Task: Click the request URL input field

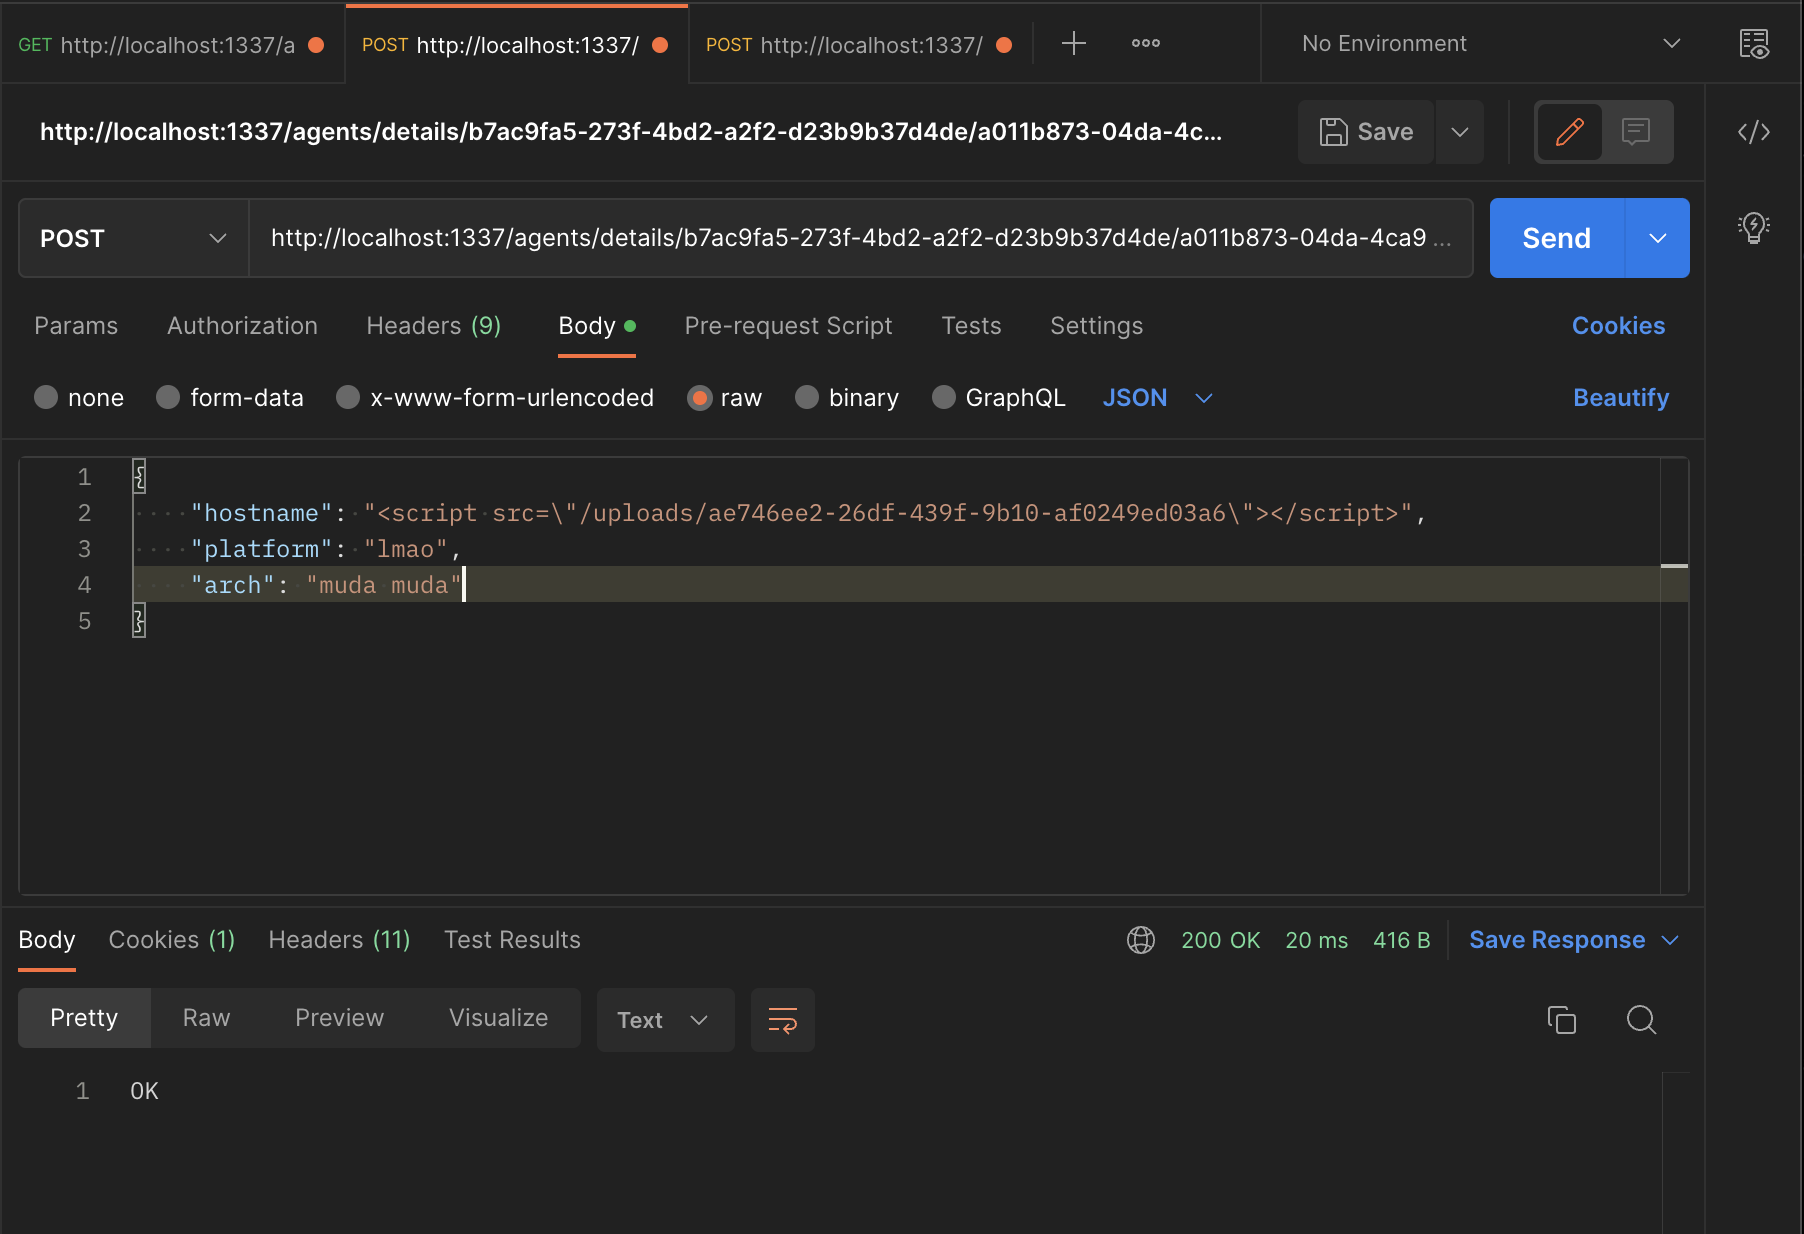Action: tap(860, 238)
